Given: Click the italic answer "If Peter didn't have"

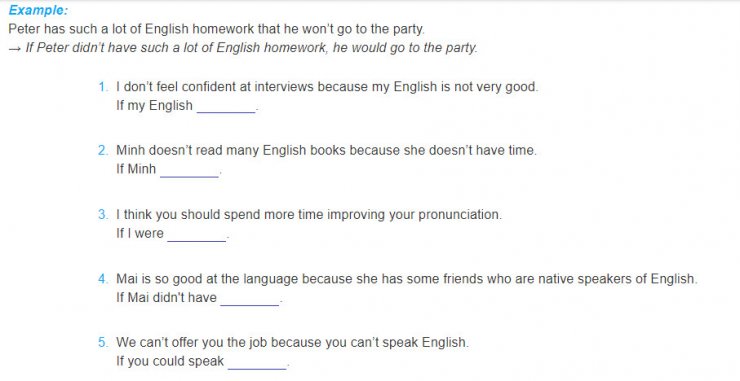Looking at the screenshot, I should (252, 48).
